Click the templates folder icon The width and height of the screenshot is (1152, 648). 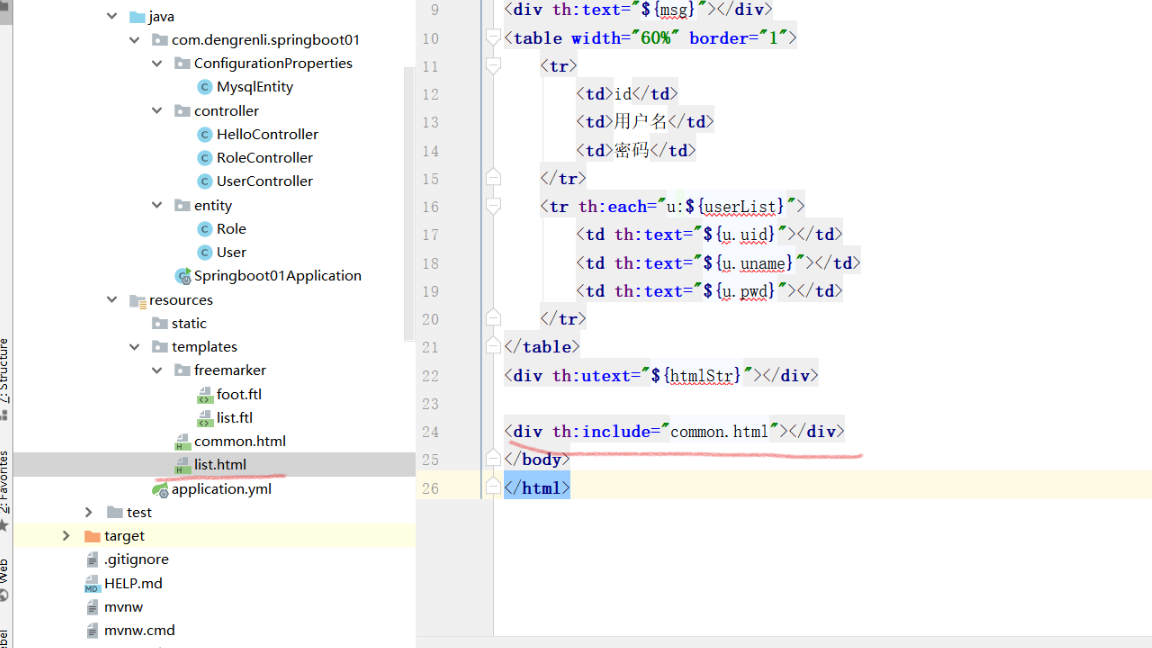click(x=159, y=347)
